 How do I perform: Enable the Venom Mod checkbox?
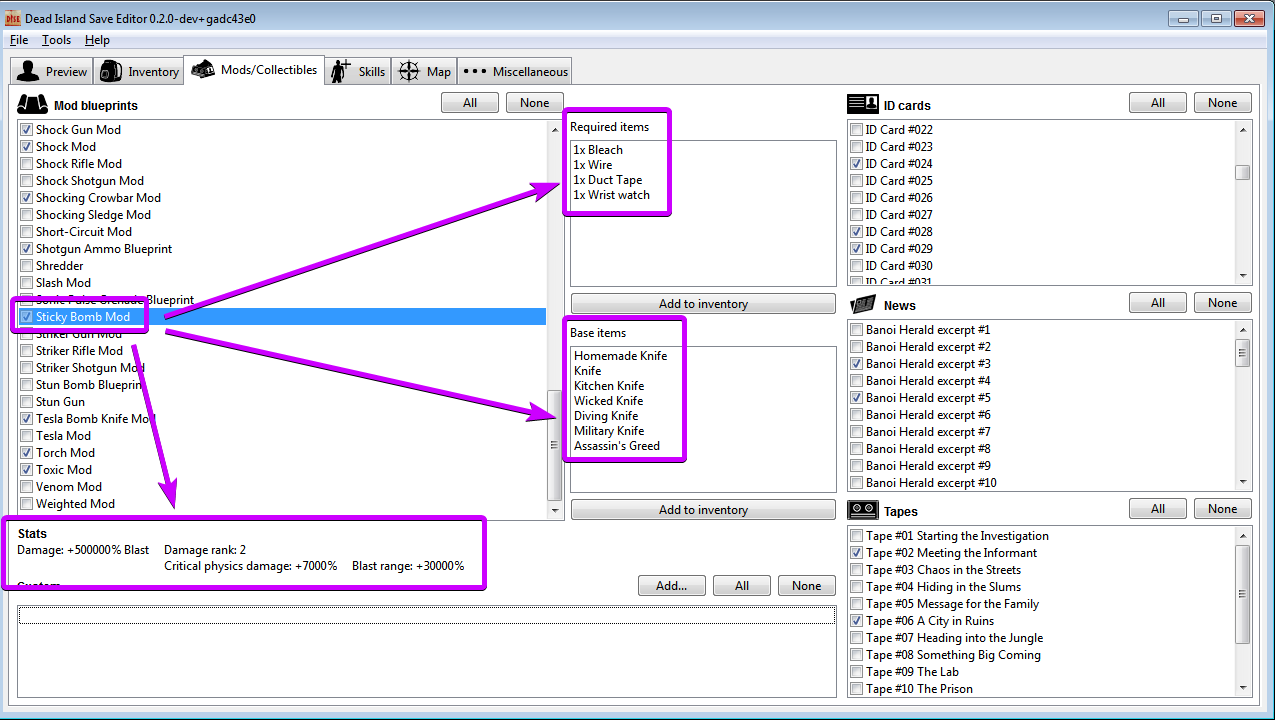[x=27, y=487]
